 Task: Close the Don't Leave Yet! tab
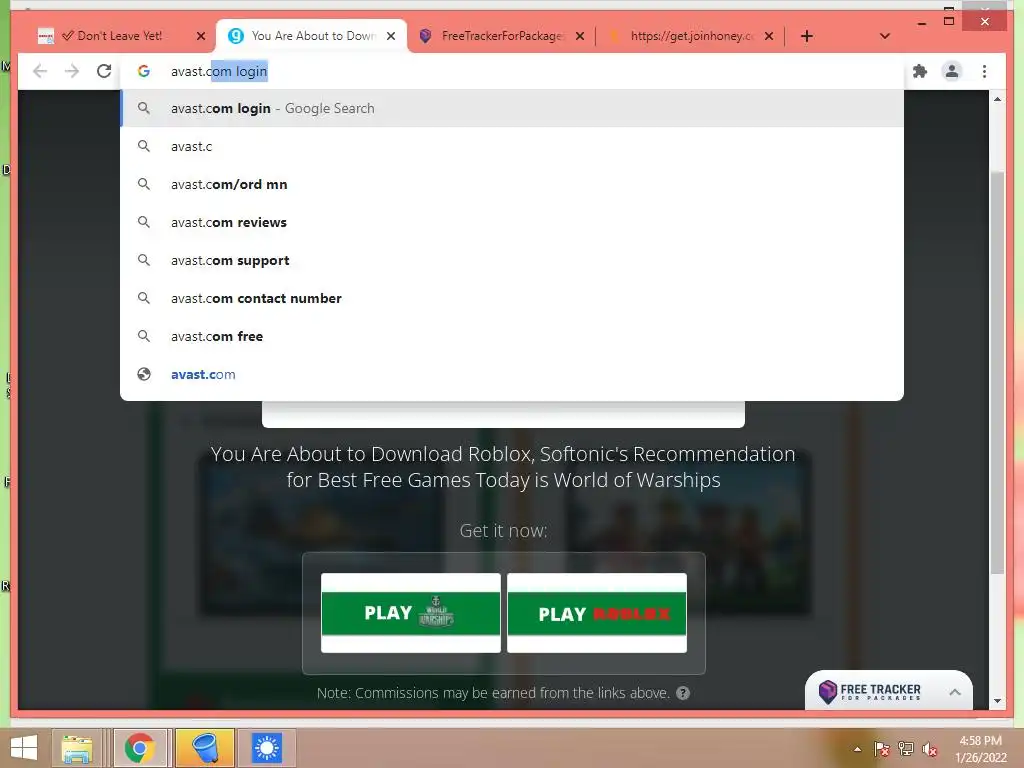pyautogui.click(x=201, y=36)
